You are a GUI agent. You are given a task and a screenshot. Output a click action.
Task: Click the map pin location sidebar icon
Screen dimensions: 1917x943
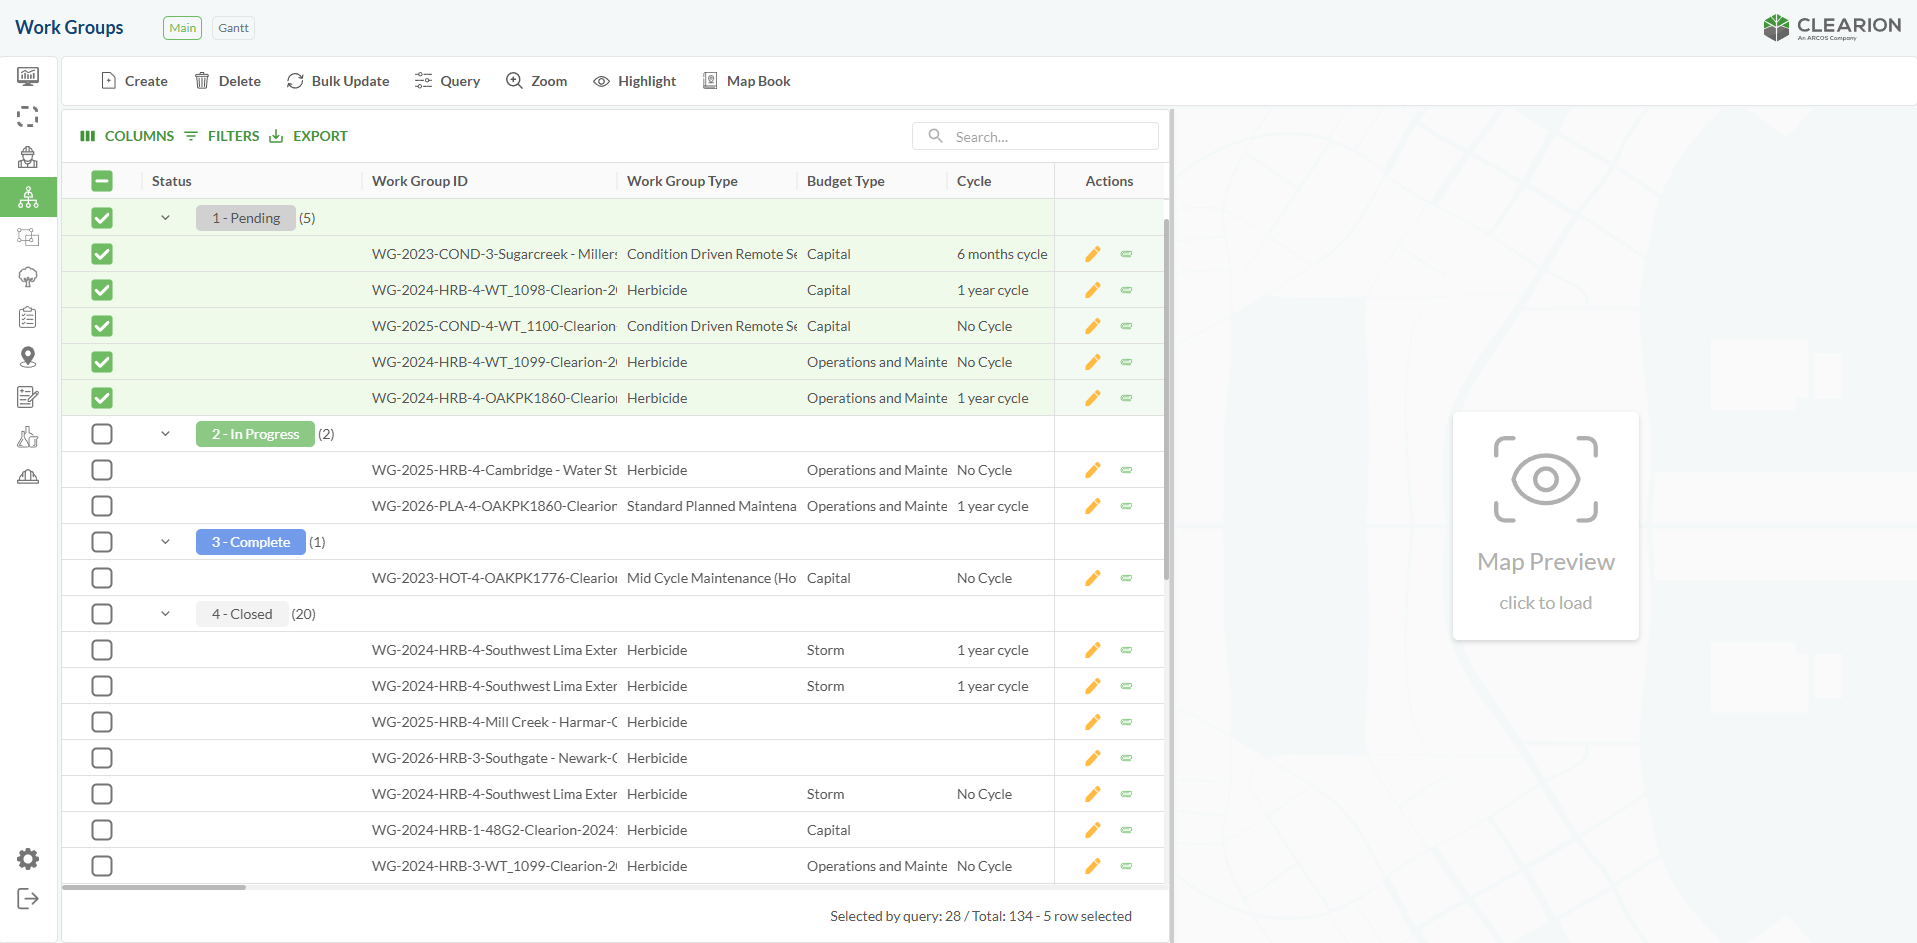click(x=28, y=357)
